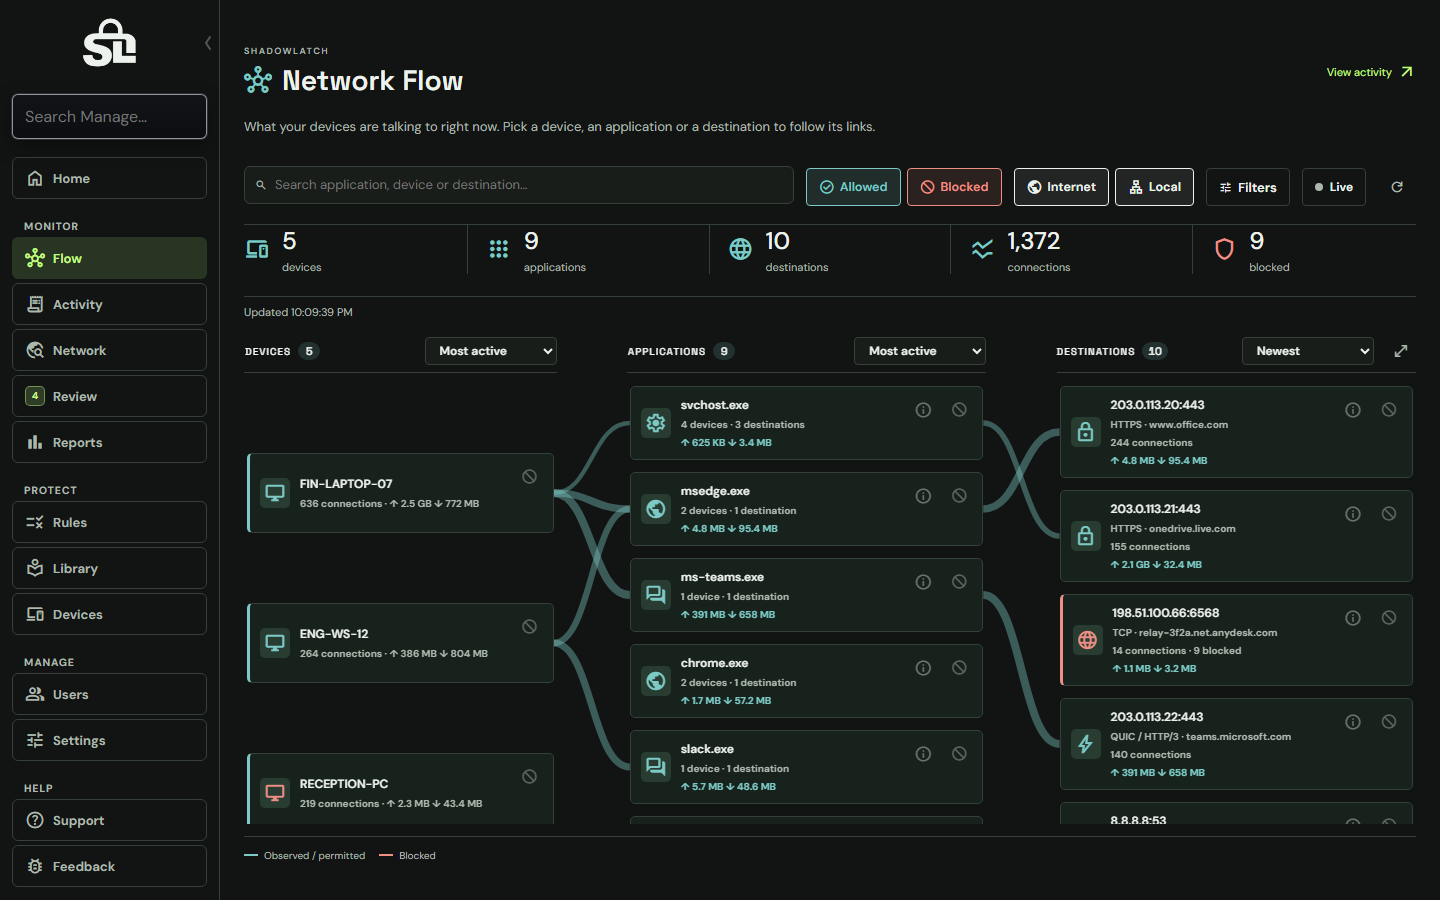
Task: Select the msedge.exe application card
Action: click(x=806, y=509)
